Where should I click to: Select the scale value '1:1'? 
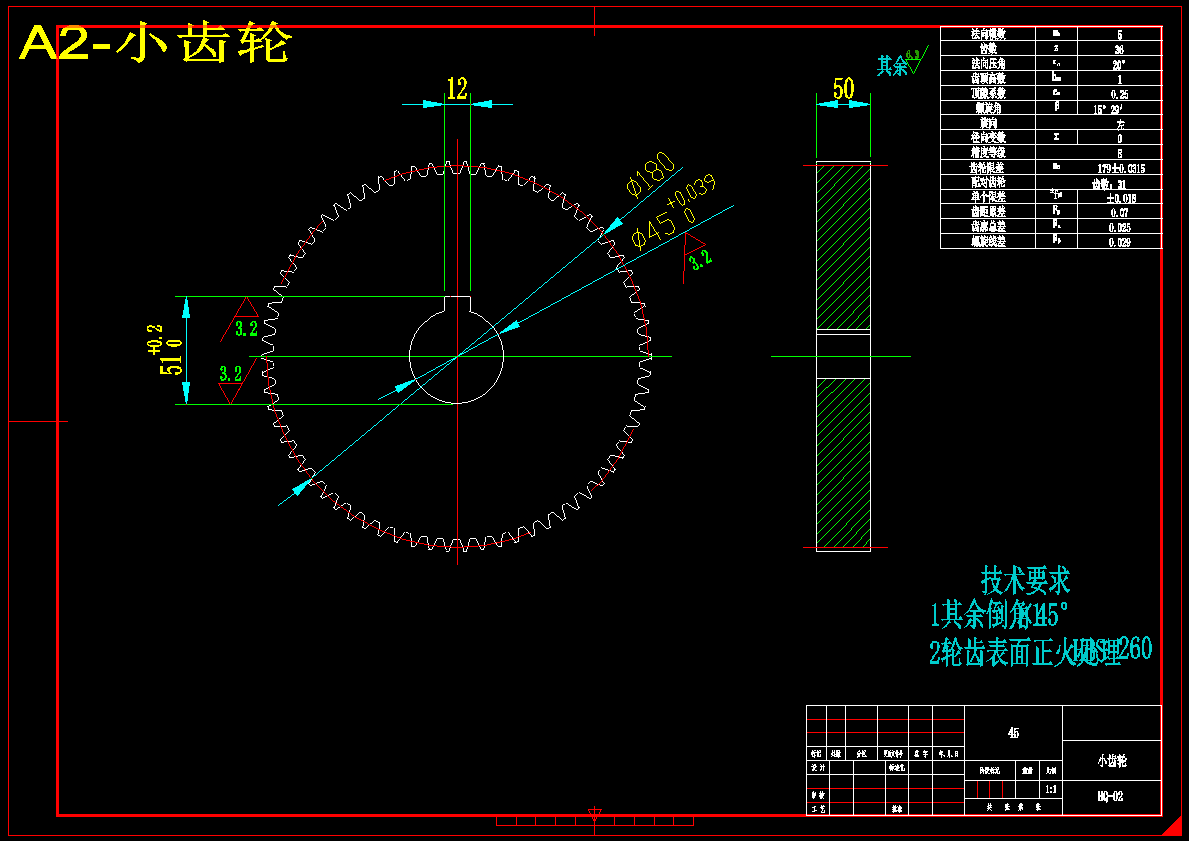pos(1051,789)
